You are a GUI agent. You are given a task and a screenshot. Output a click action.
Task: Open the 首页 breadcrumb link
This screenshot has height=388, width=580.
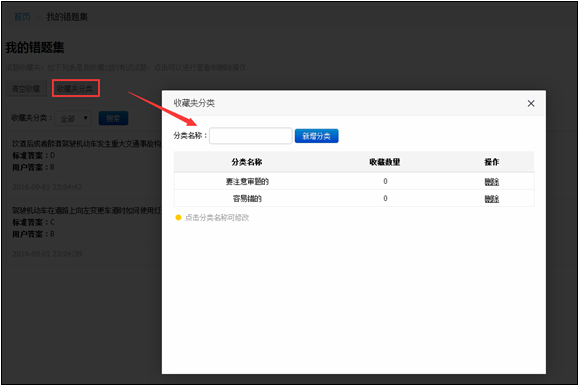click(22, 17)
